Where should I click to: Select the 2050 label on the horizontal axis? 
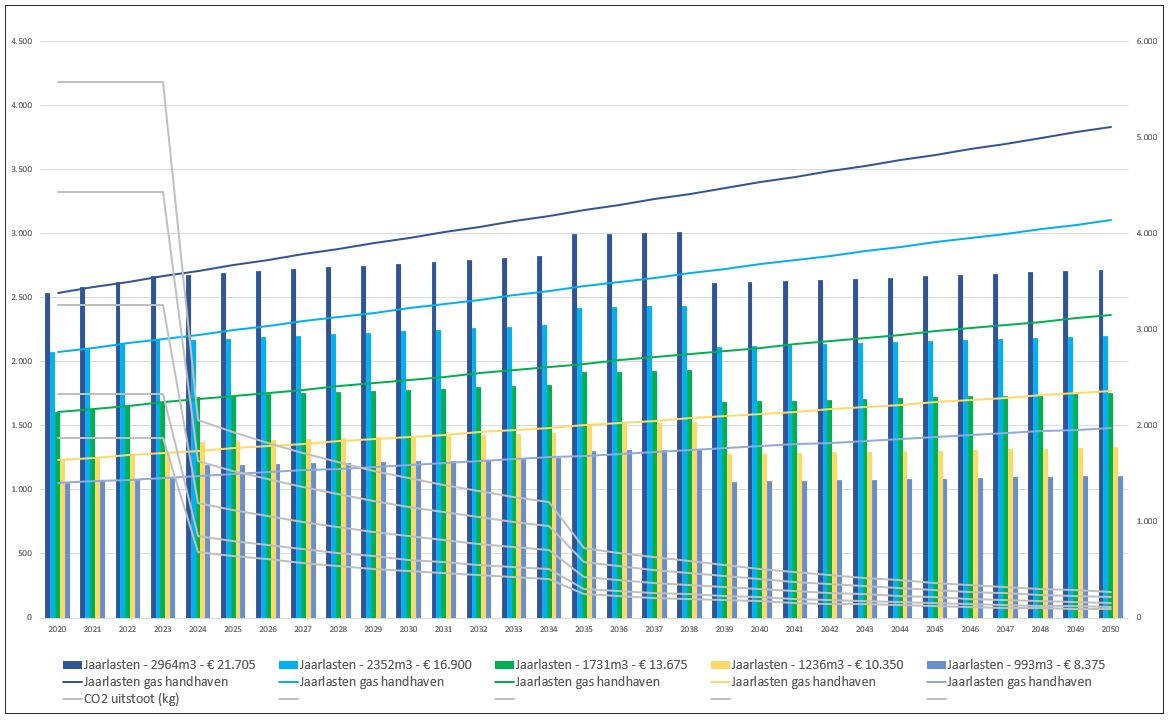[1110, 629]
